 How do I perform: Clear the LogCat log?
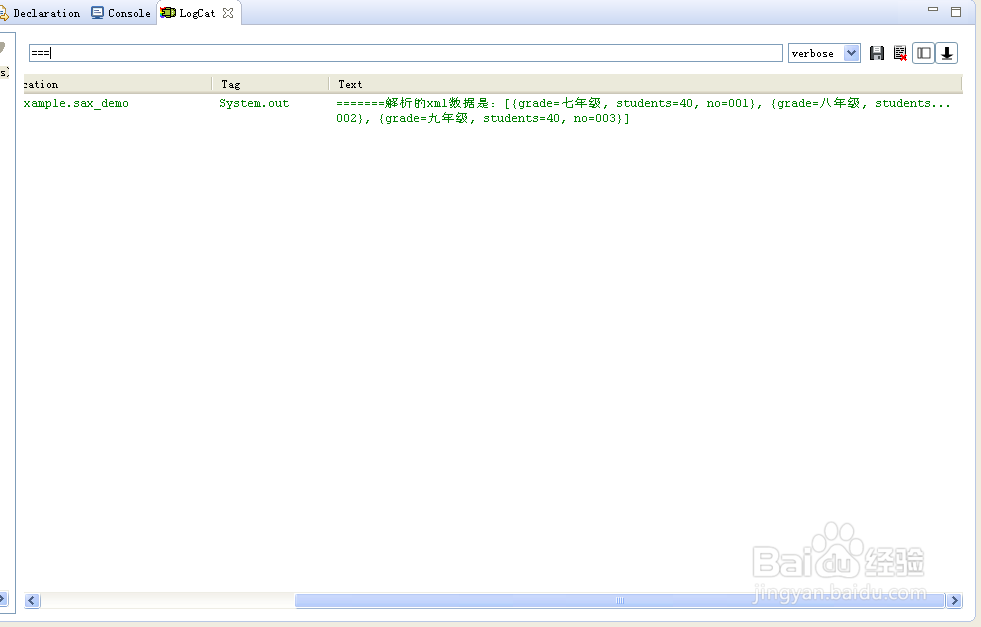coord(900,53)
